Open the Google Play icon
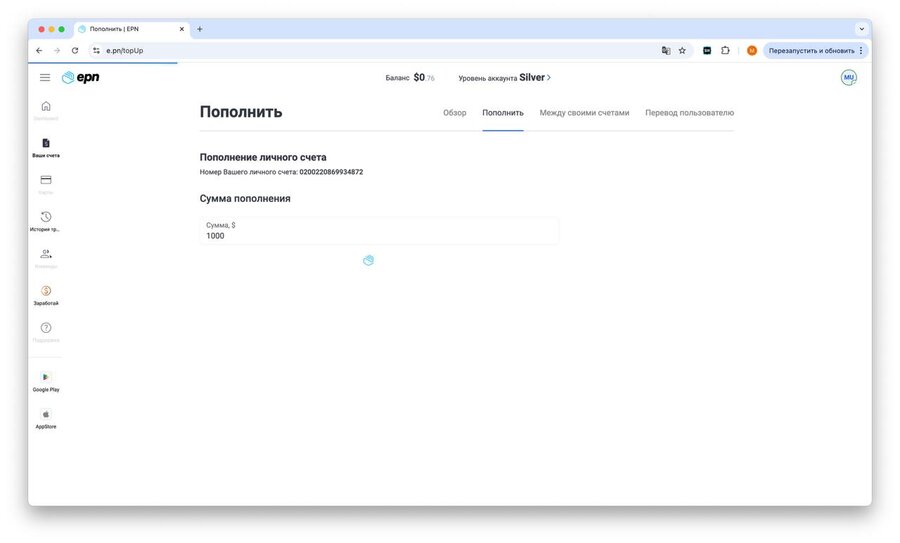 pyautogui.click(x=46, y=377)
